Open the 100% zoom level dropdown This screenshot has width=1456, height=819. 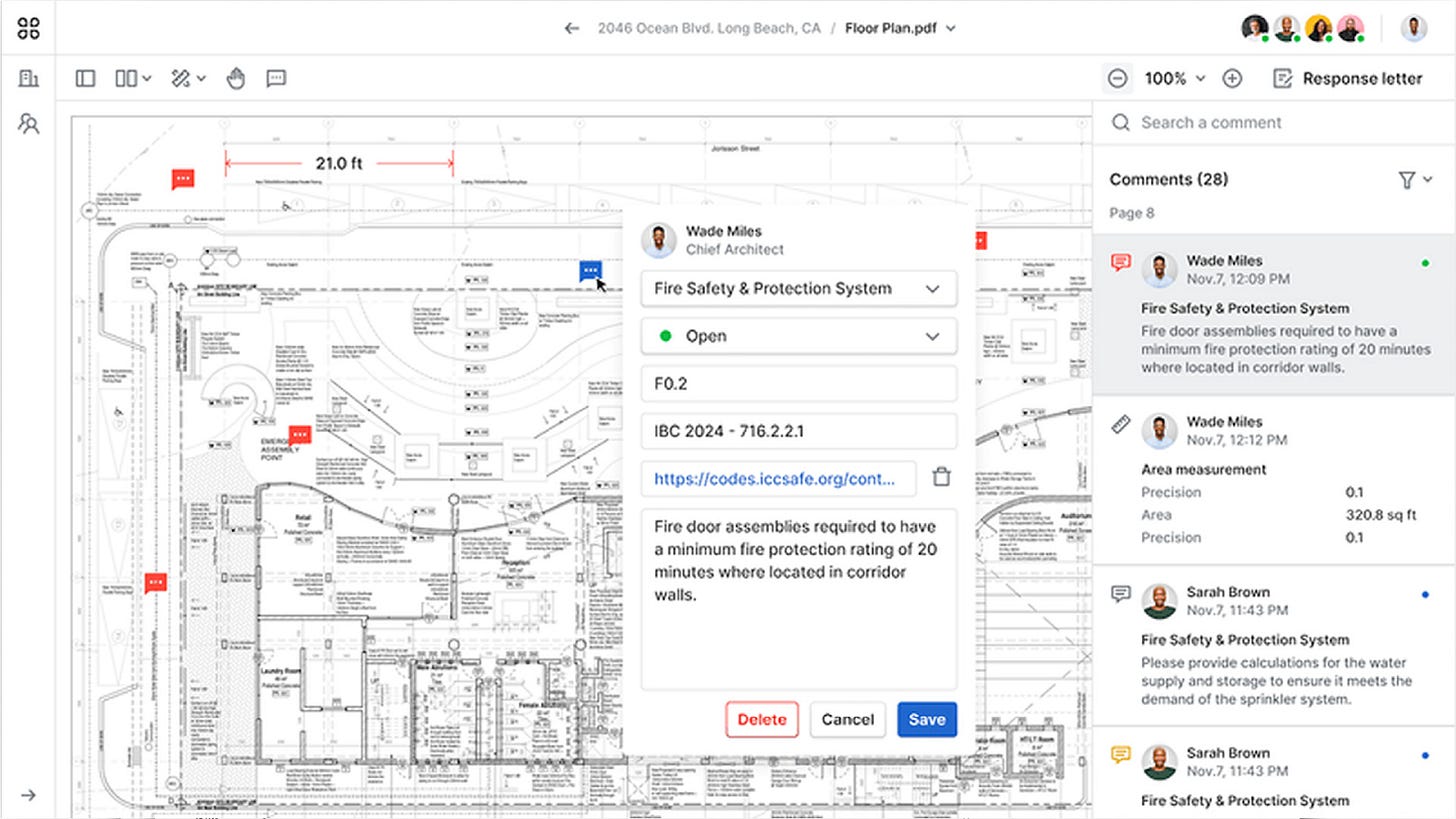point(1174,78)
